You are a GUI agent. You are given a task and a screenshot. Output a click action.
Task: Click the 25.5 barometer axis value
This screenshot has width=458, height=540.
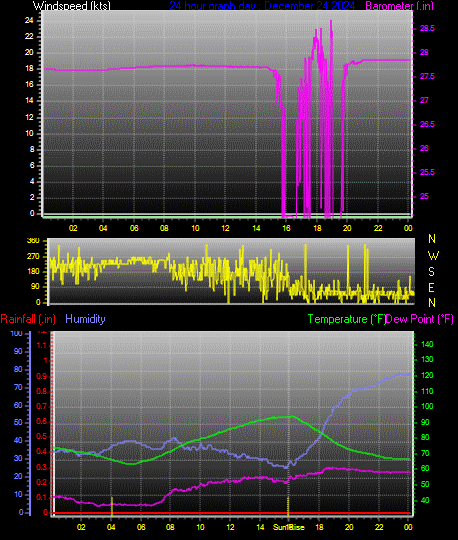point(427,172)
